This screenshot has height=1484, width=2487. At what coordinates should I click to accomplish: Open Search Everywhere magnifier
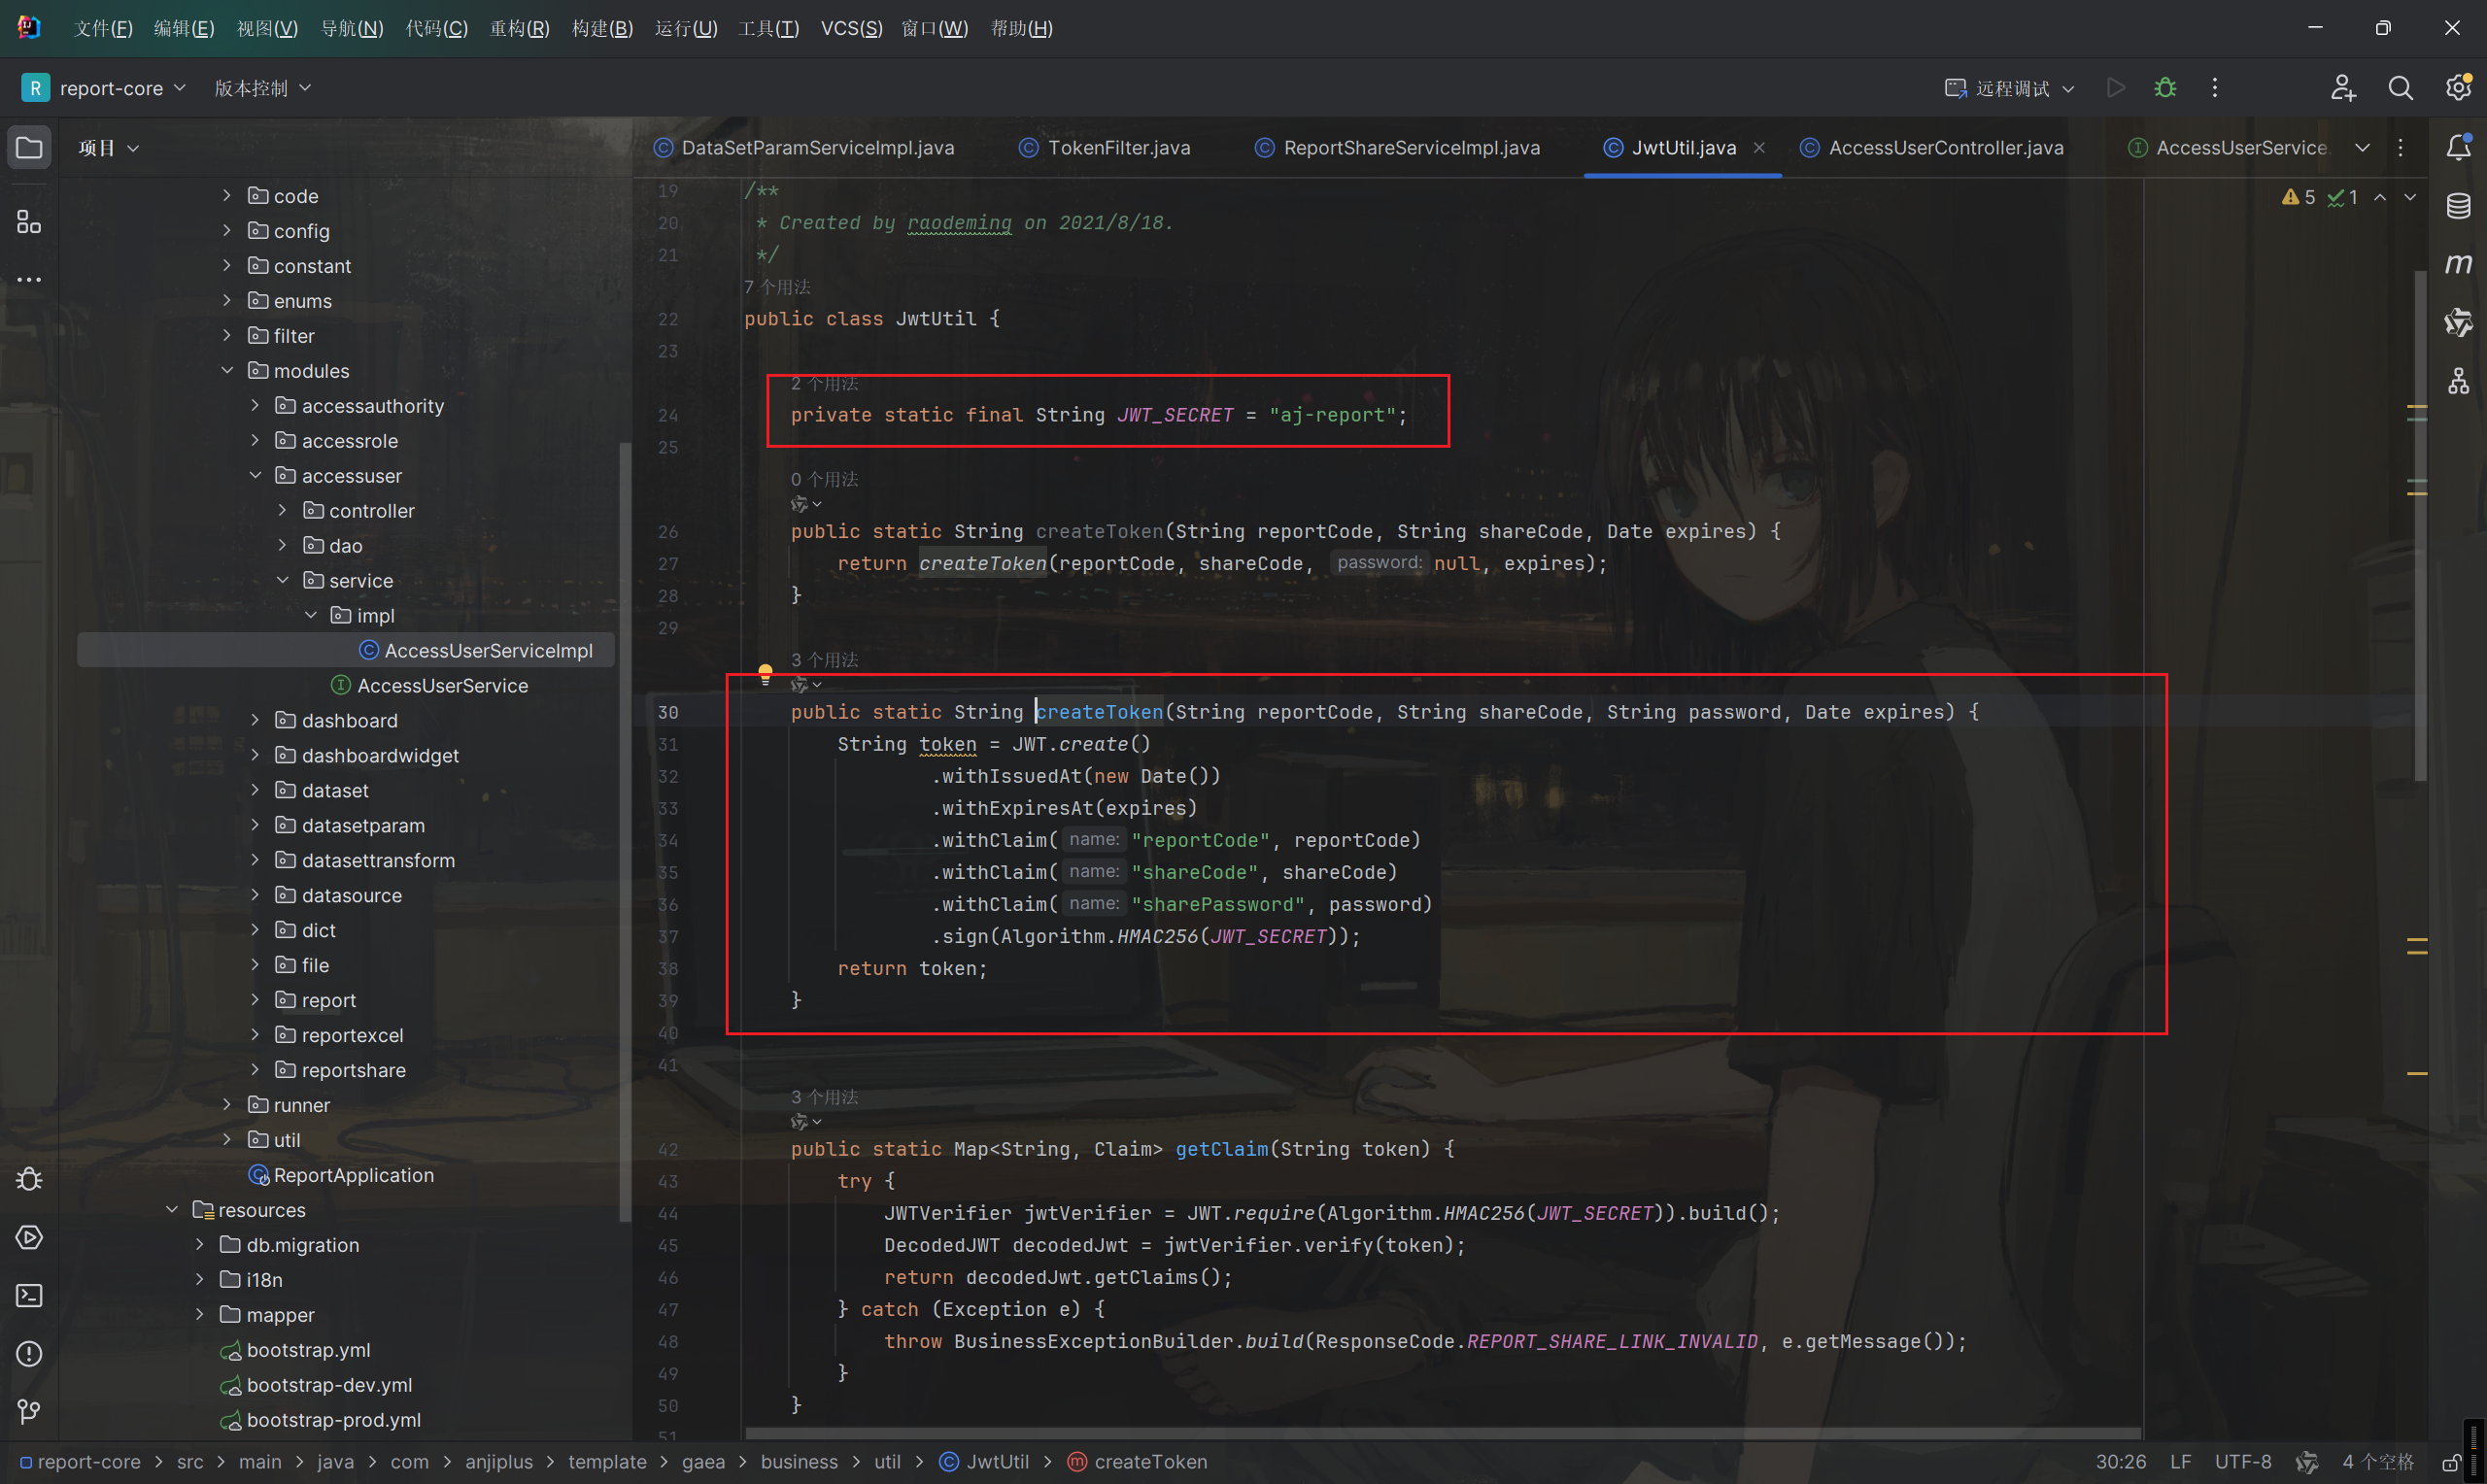2400,88
